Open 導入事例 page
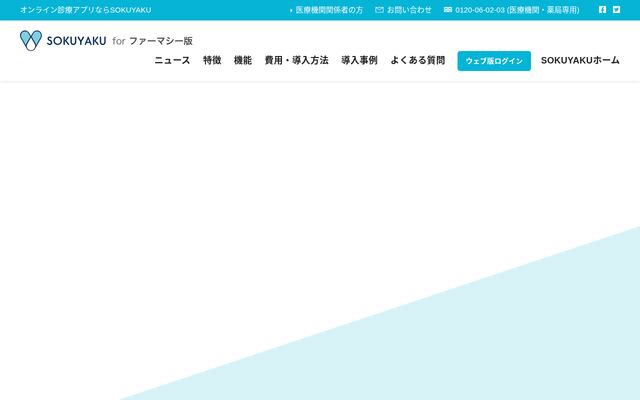The image size is (640, 400). [x=359, y=60]
